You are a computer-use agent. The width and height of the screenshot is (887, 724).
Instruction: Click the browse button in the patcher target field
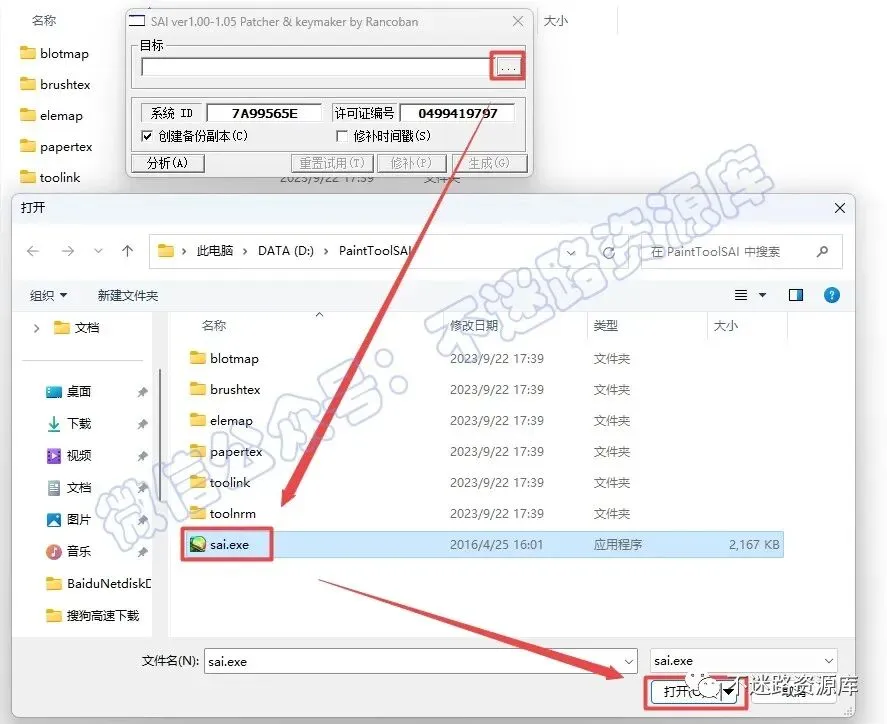507,67
